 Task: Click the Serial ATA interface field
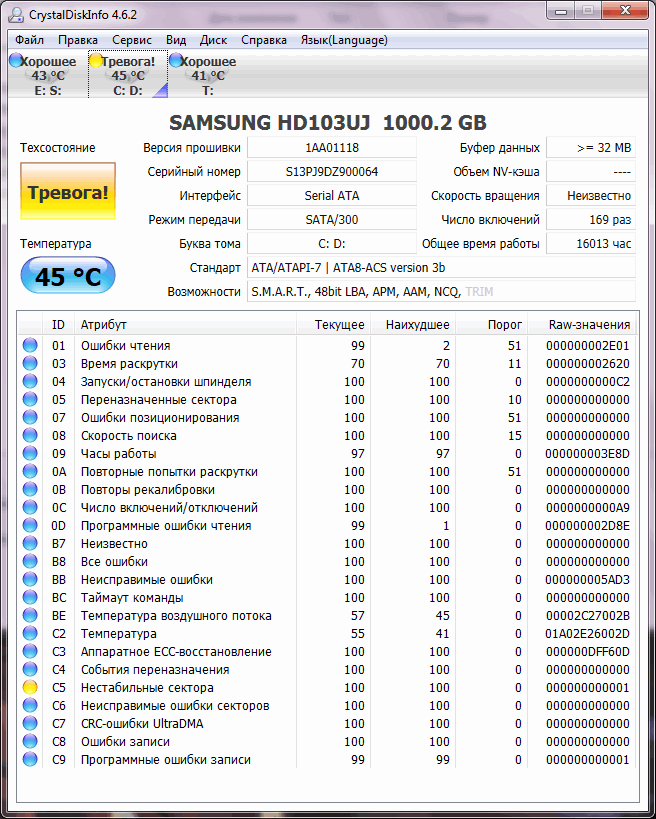pyautogui.click(x=332, y=196)
